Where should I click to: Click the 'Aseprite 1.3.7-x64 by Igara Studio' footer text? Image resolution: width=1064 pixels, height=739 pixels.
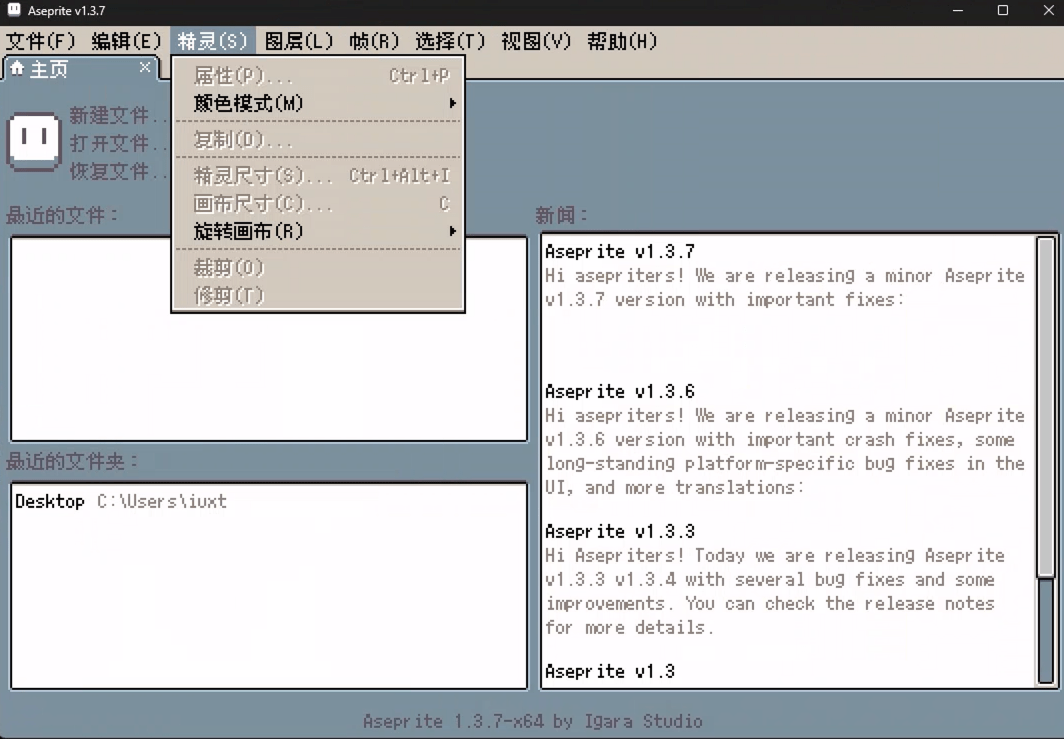coord(533,721)
